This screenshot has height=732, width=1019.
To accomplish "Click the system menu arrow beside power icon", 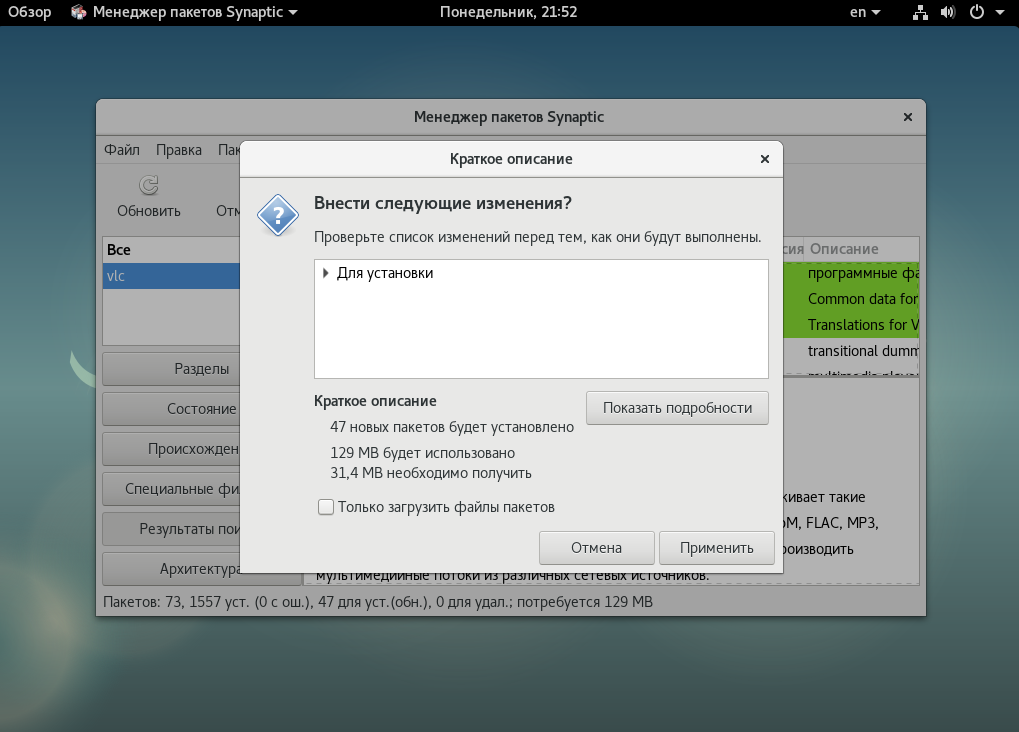I will point(1000,12).
